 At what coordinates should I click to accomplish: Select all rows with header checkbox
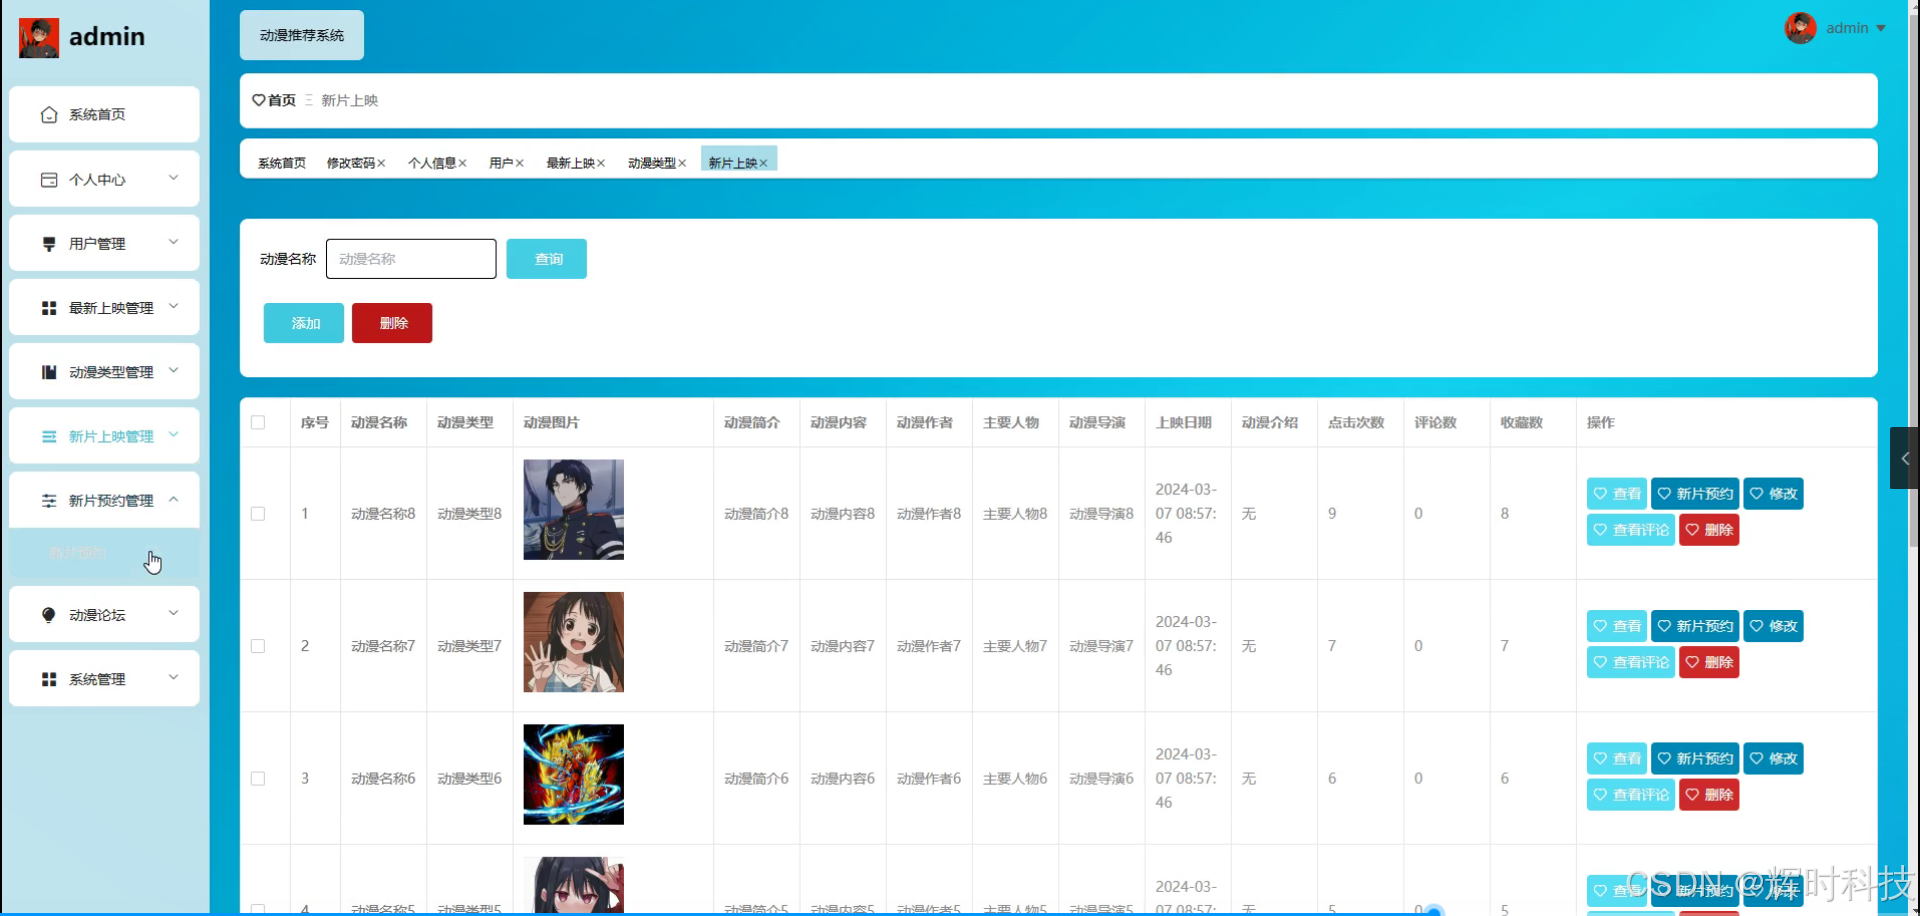tap(258, 423)
